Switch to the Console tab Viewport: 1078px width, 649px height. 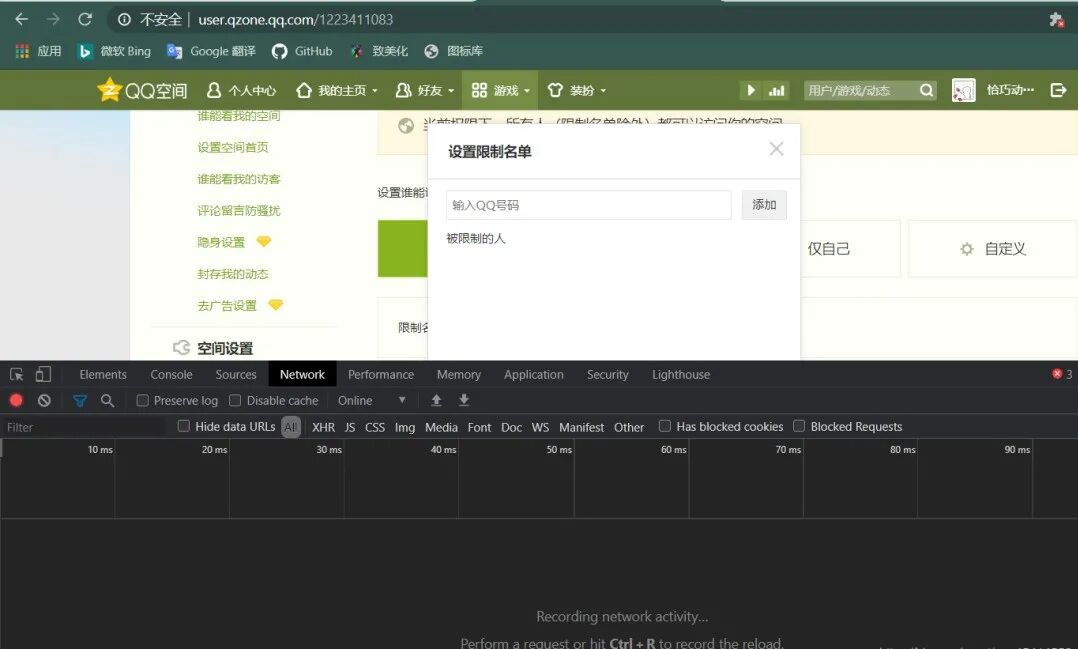171,375
